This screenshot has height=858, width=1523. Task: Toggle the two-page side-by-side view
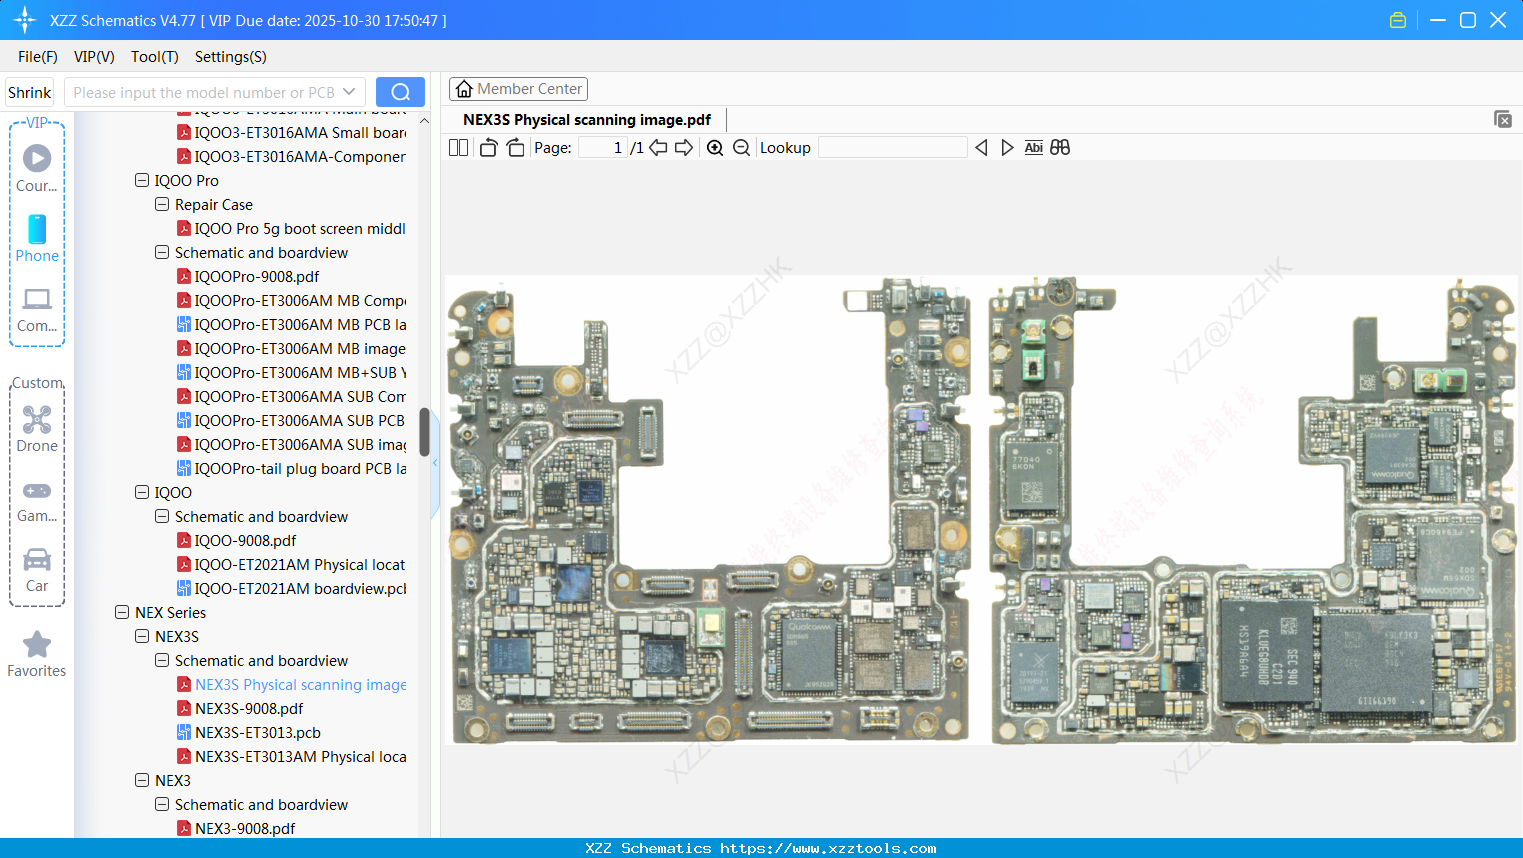click(458, 148)
